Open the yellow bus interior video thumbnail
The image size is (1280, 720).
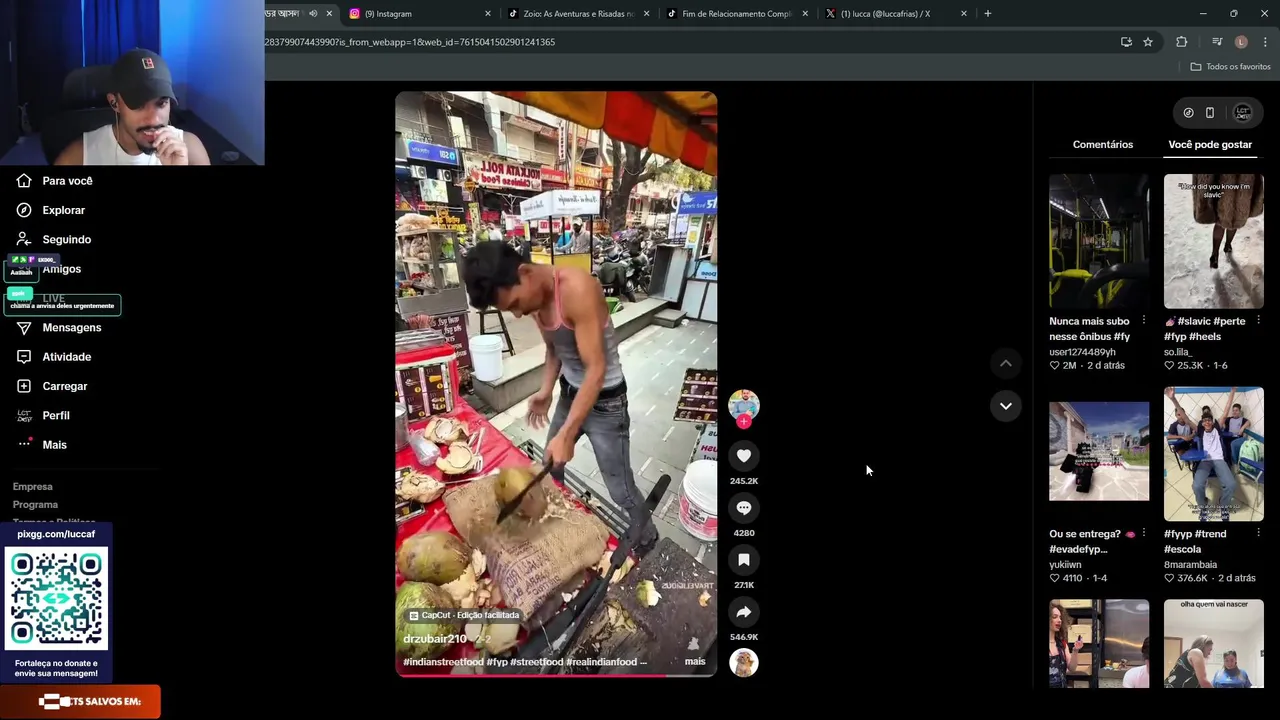click(x=1099, y=241)
